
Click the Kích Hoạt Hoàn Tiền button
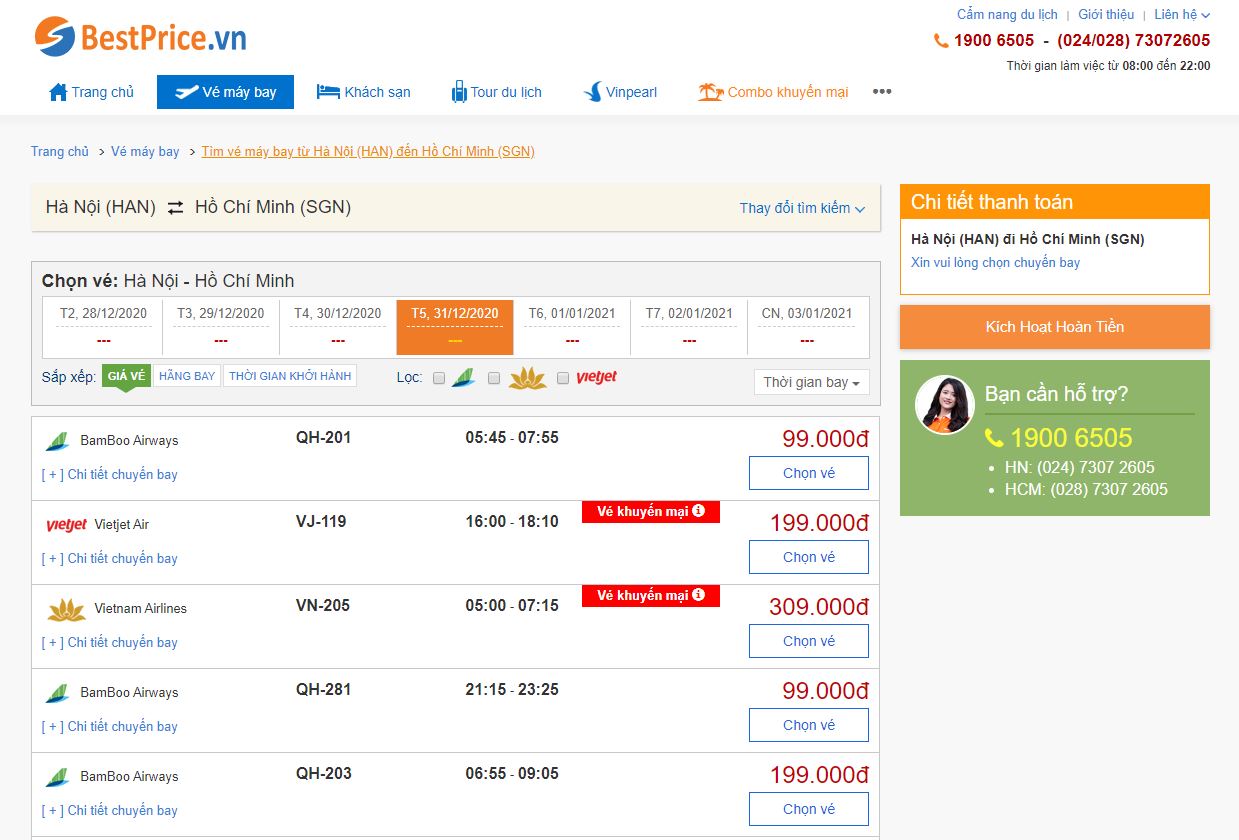coord(1055,327)
